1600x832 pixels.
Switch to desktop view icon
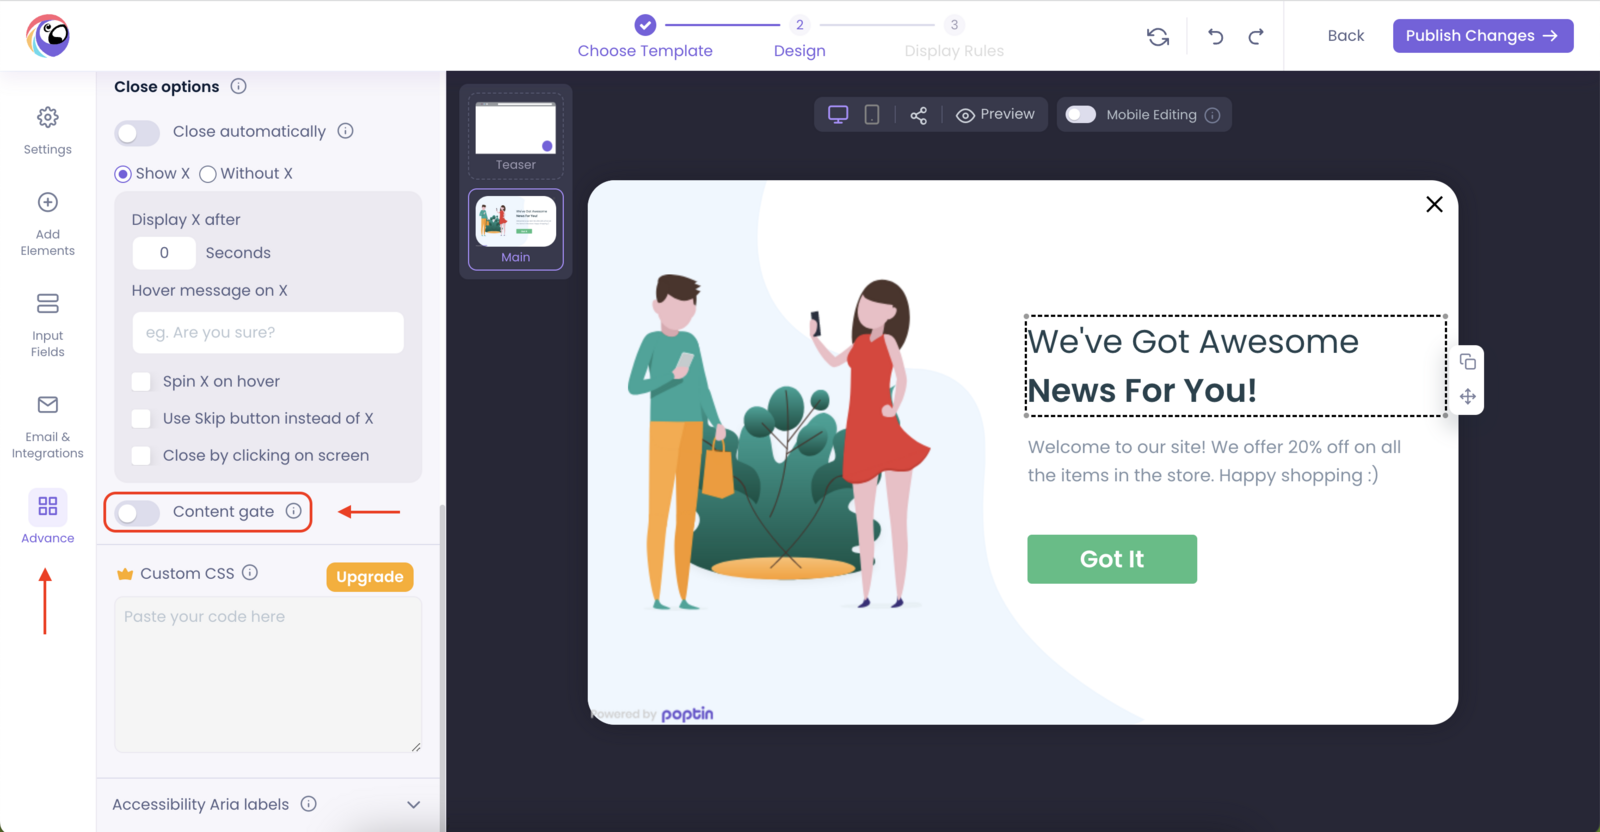(838, 115)
